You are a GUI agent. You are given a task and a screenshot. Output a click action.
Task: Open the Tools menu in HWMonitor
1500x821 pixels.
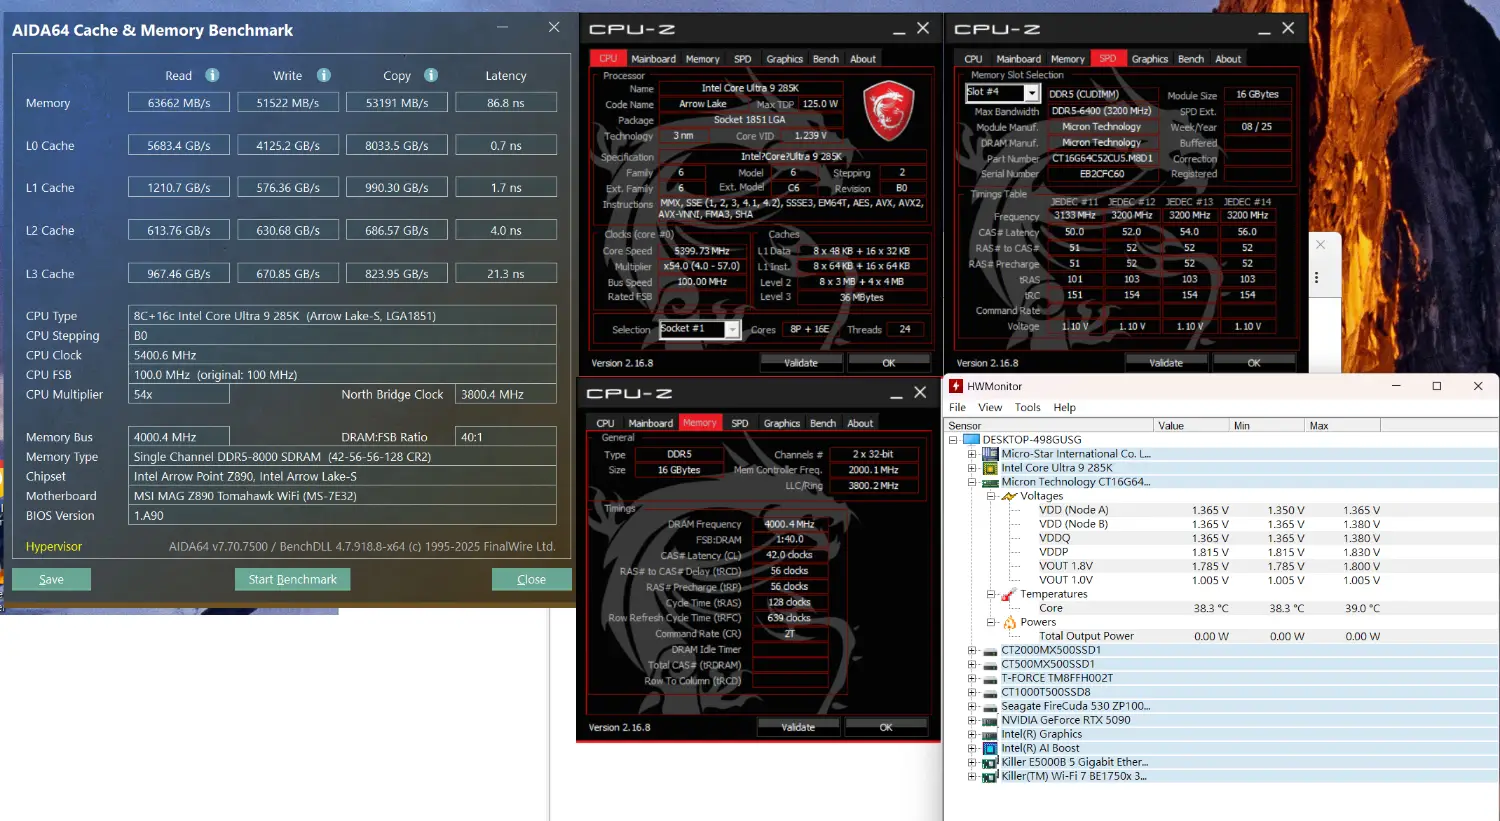point(1027,408)
